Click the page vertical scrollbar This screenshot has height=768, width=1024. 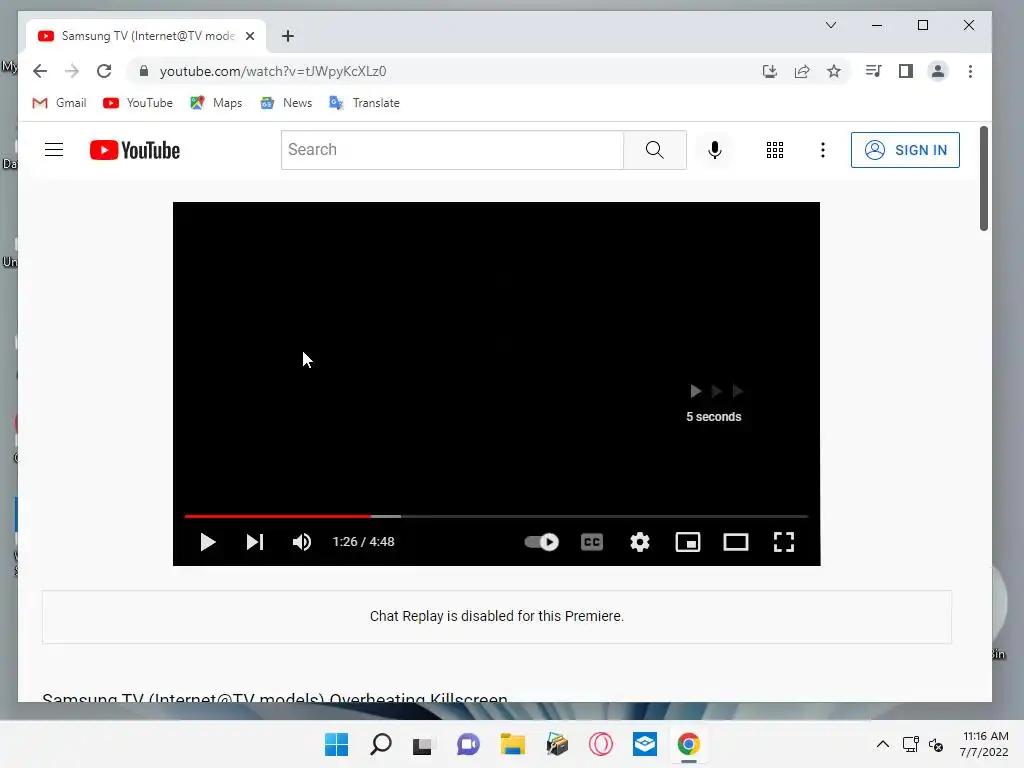[984, 178]
